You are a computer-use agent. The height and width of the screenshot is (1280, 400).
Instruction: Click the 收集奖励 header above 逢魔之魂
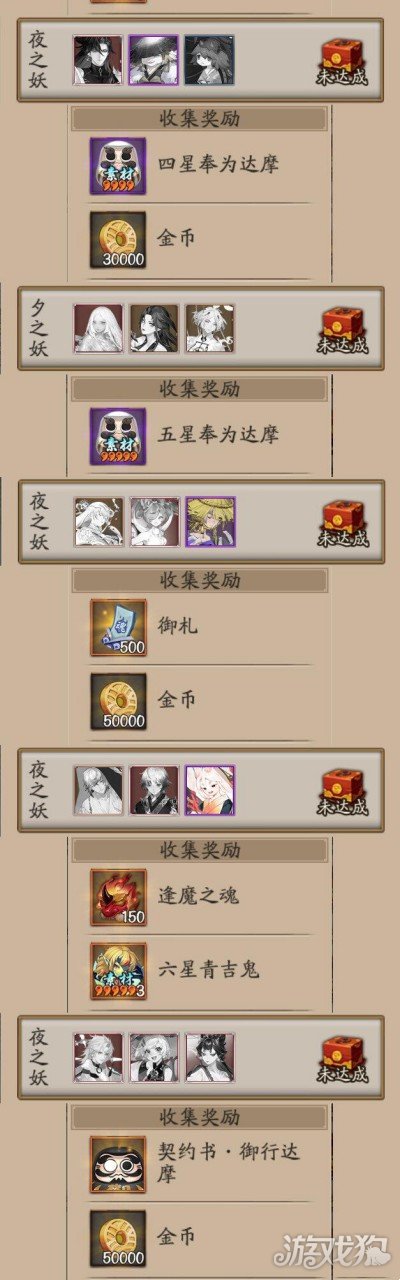pyautogui.click(x=200, y=850)
